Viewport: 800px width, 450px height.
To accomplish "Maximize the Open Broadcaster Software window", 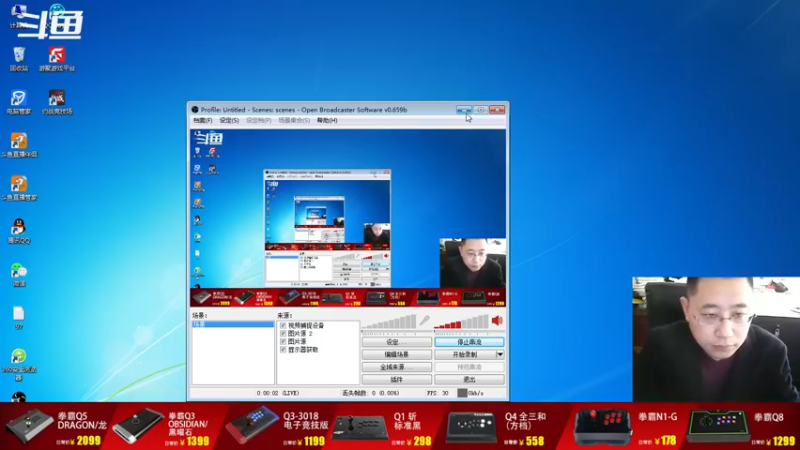I will tap(480, 110).
